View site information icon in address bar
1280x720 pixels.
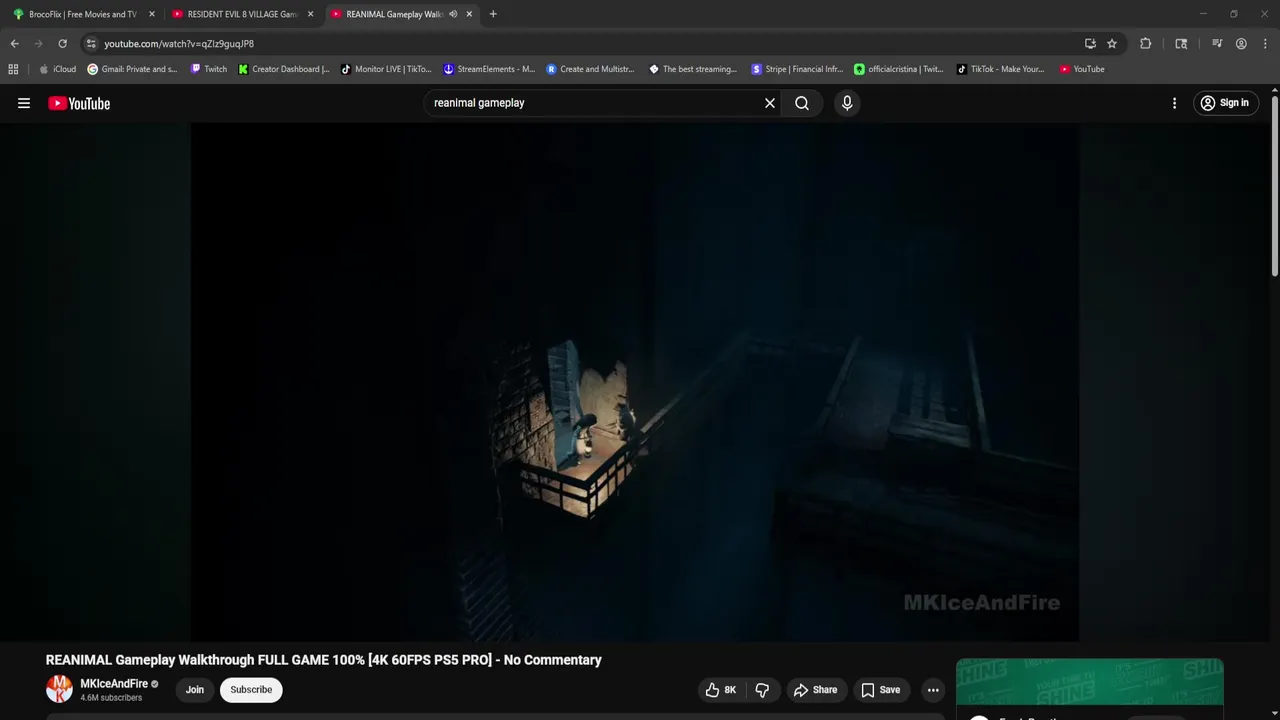pyautogui.click(x=91, y=44)
